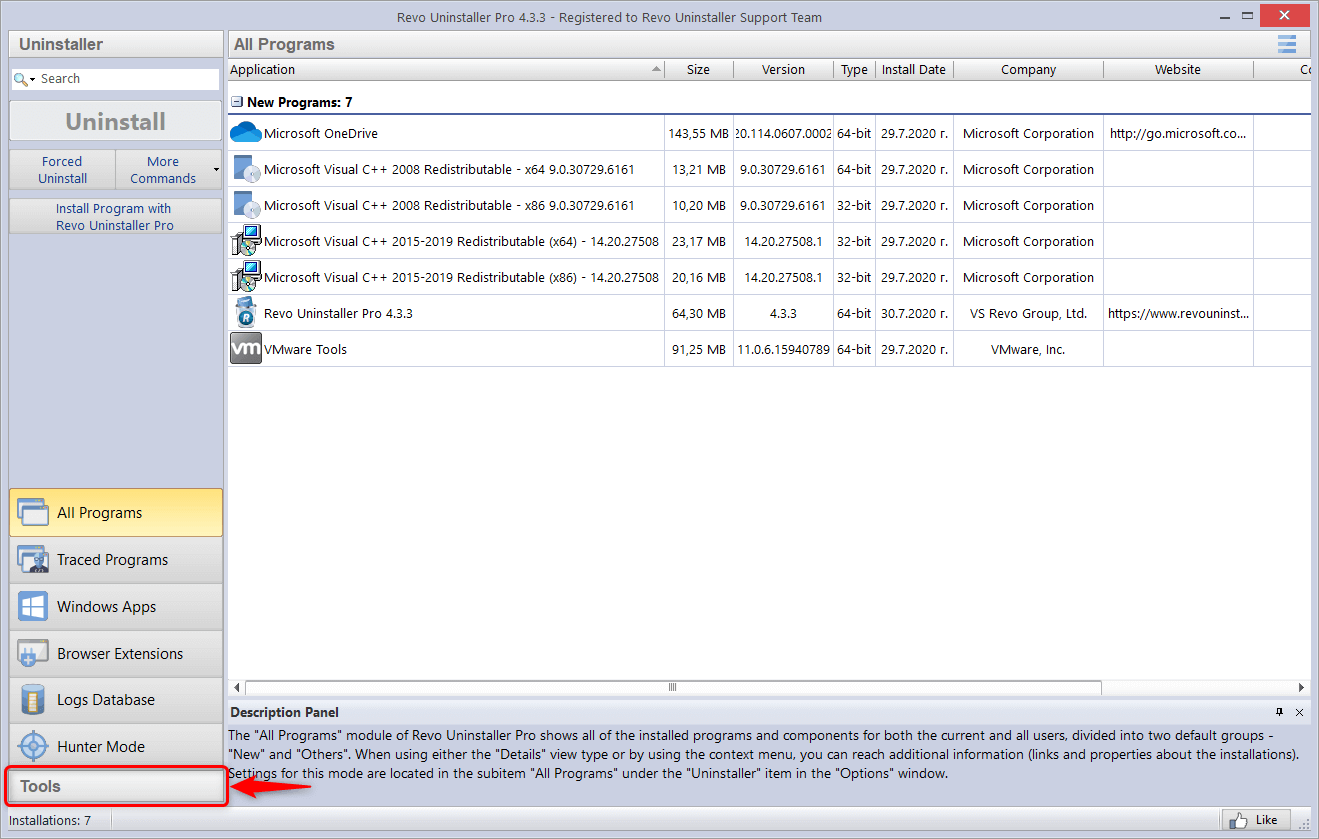Collapse the New Programs group
Screen dimensions: 1319x839
click(x=237, y=102)
